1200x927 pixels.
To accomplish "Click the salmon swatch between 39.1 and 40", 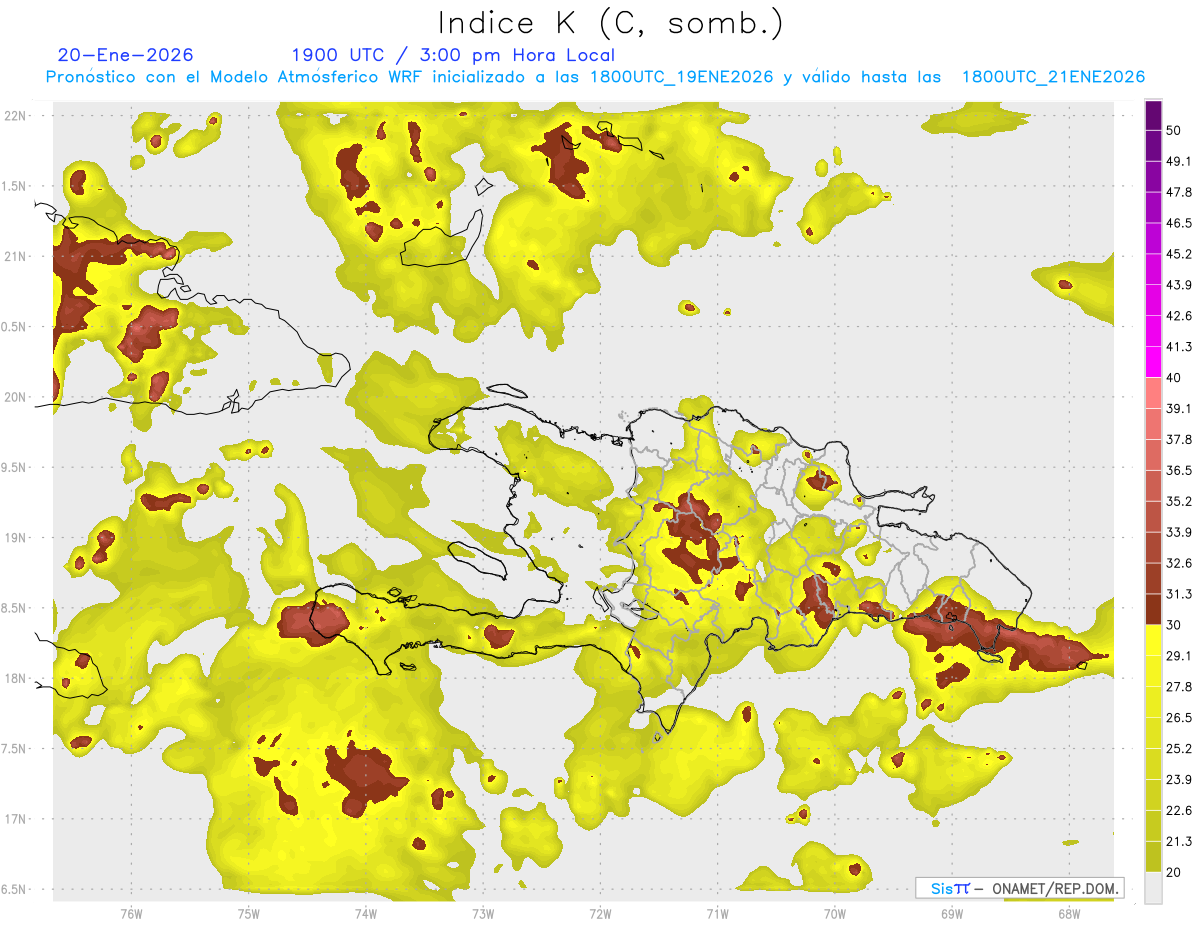I will [1153, 393].
